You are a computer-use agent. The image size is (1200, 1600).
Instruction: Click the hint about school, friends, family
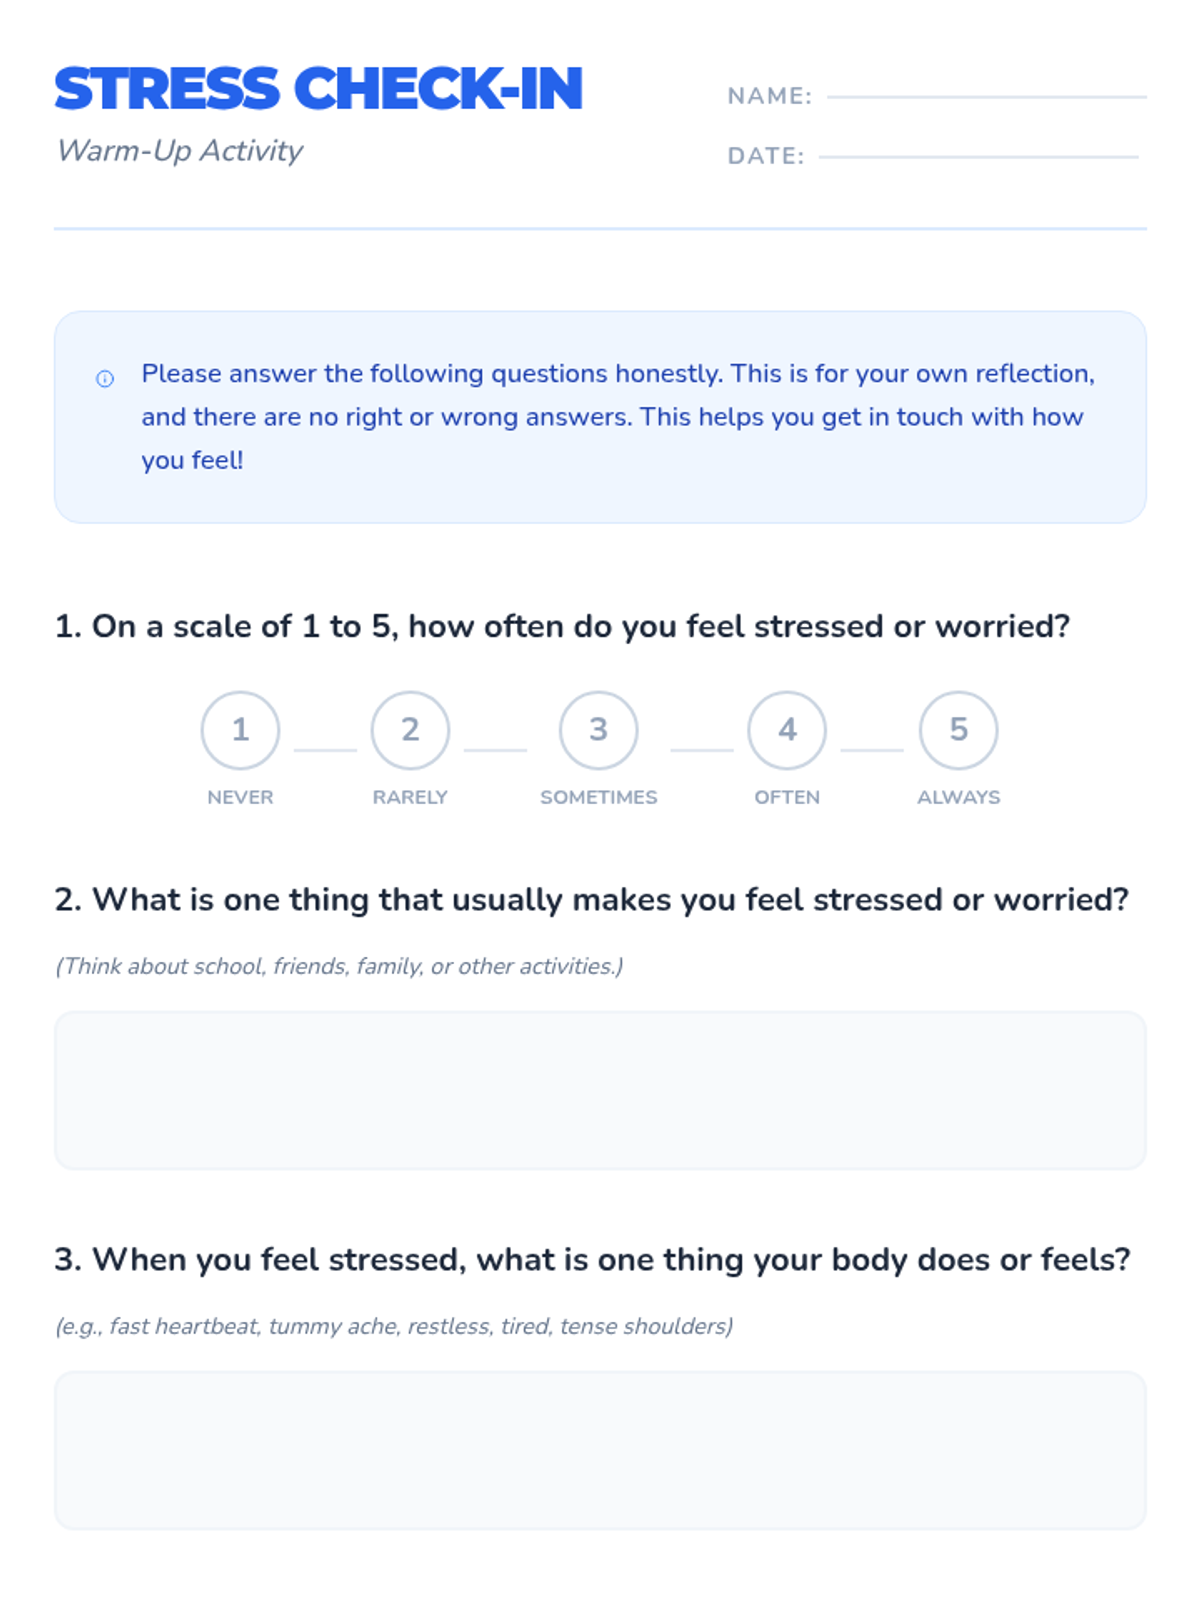coord(339,966)
